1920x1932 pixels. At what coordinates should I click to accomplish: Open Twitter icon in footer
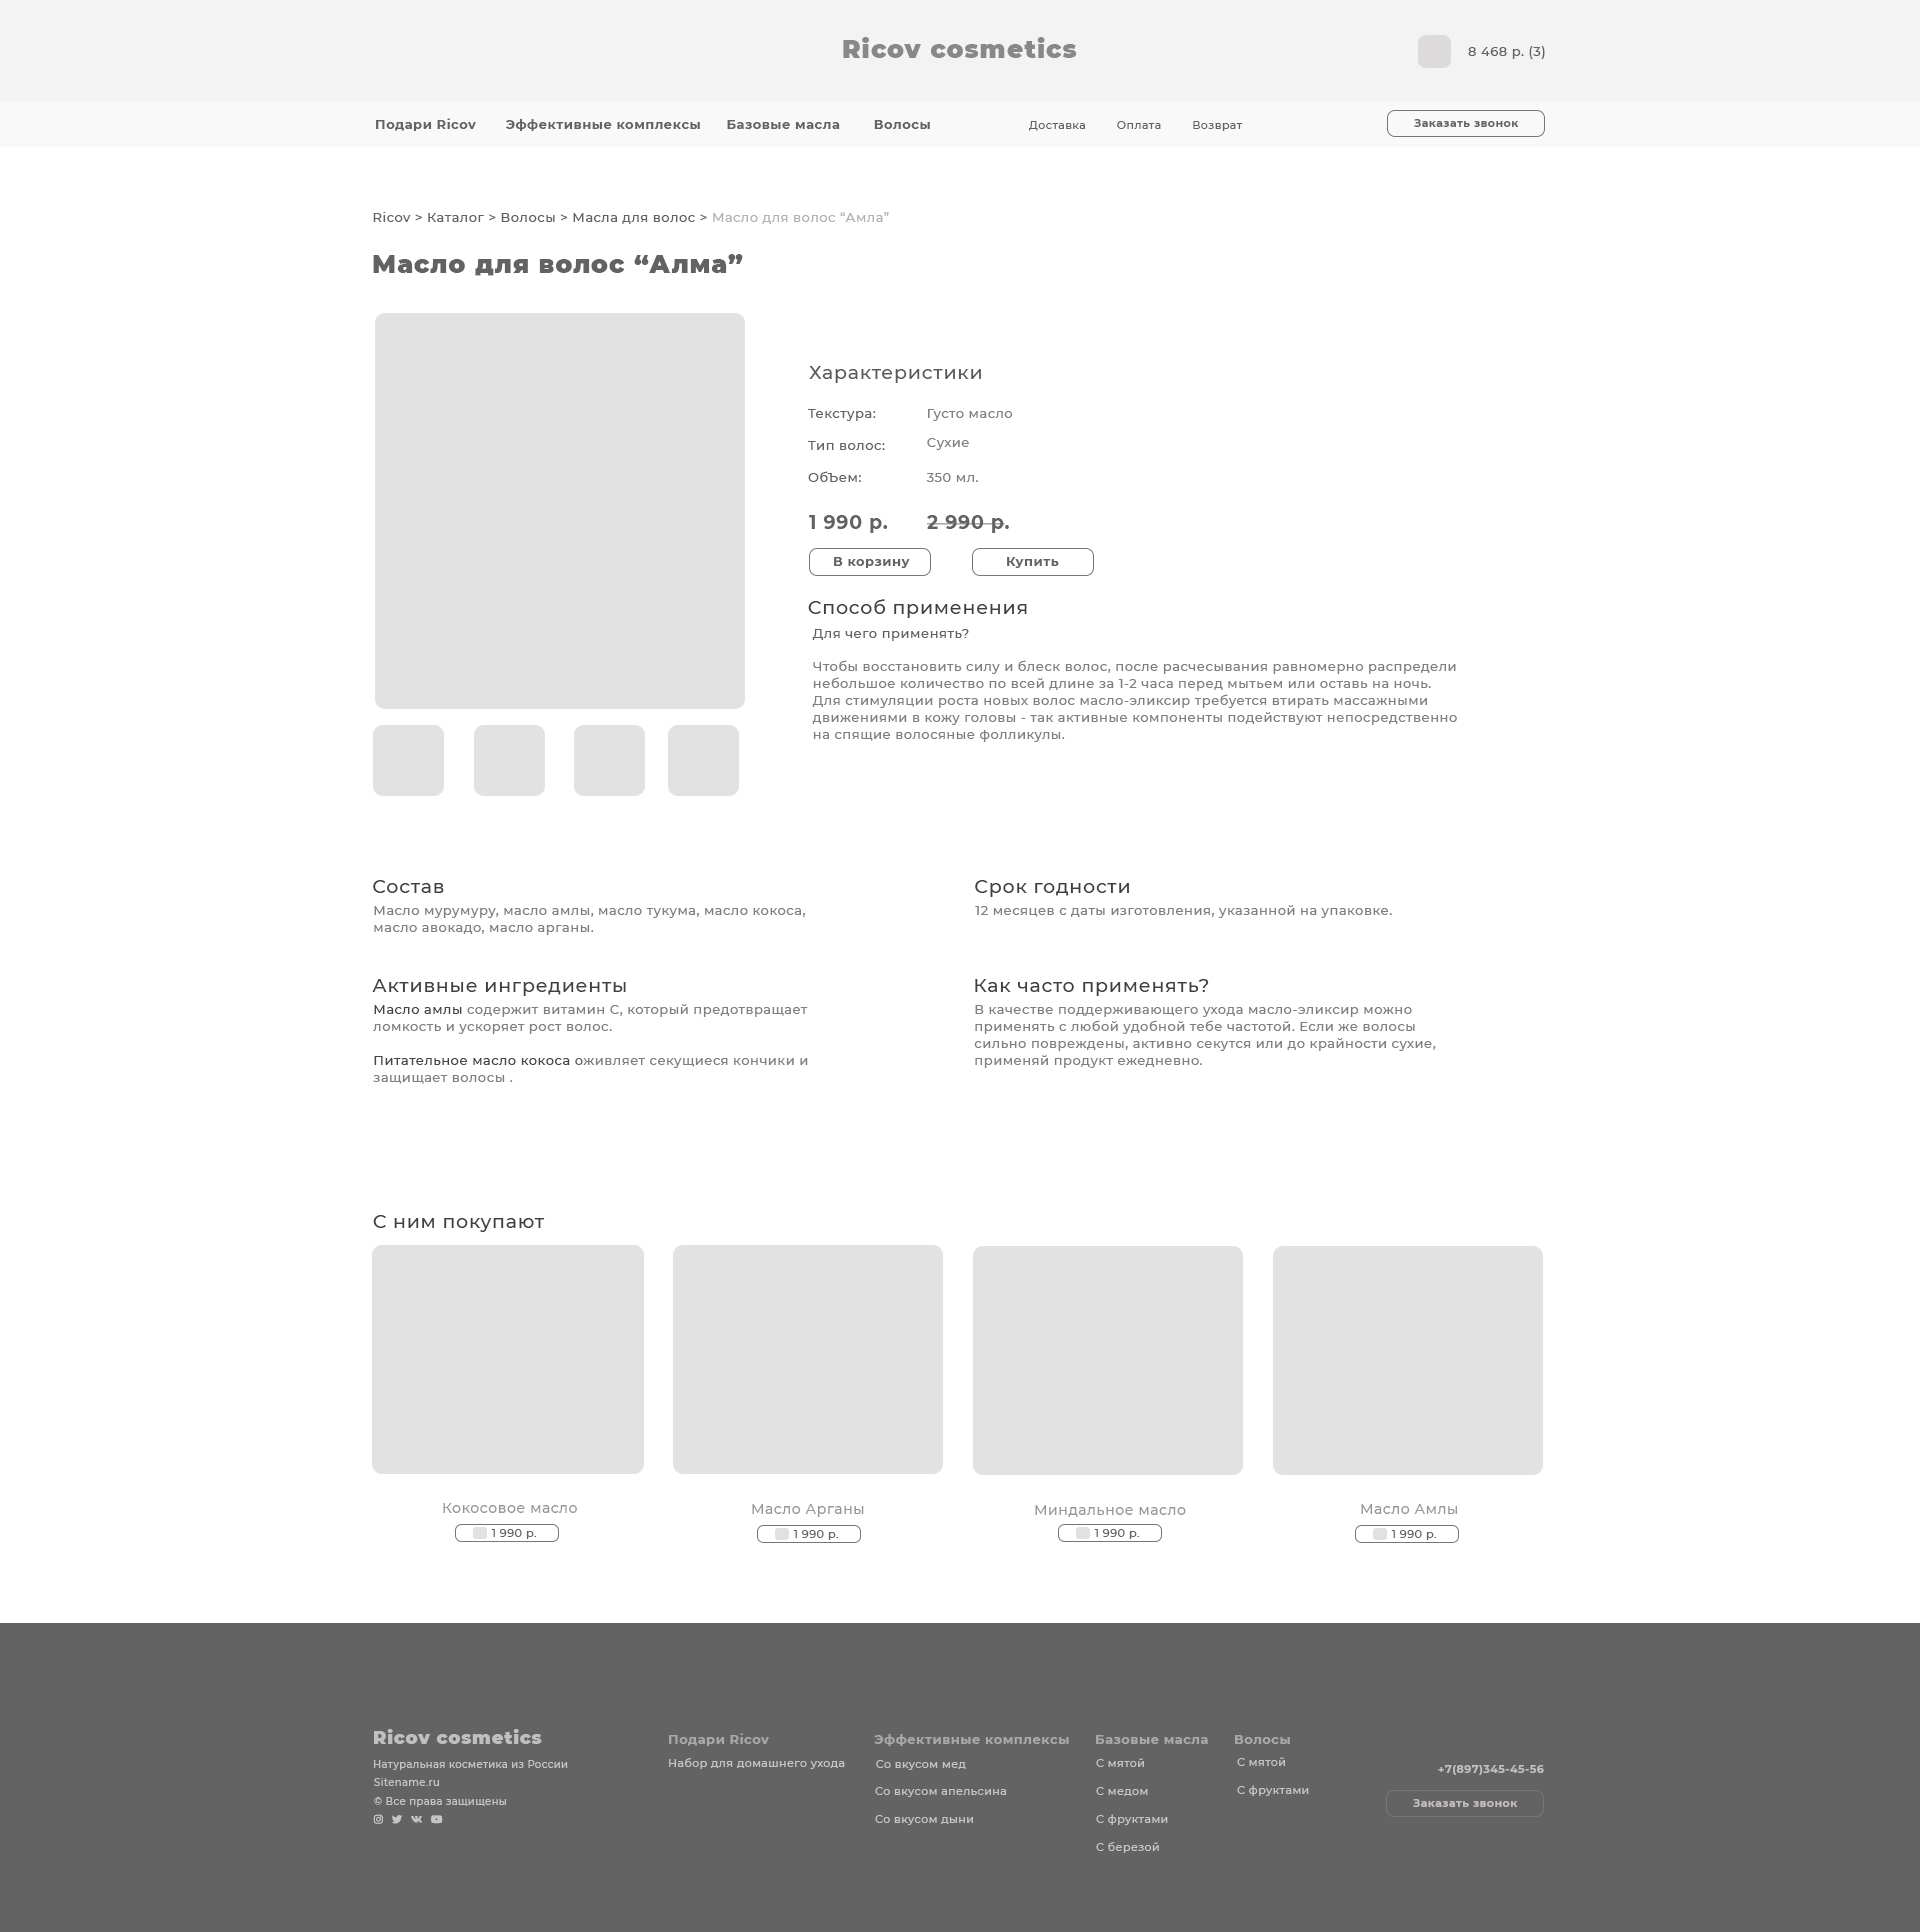pos(397,1819)
